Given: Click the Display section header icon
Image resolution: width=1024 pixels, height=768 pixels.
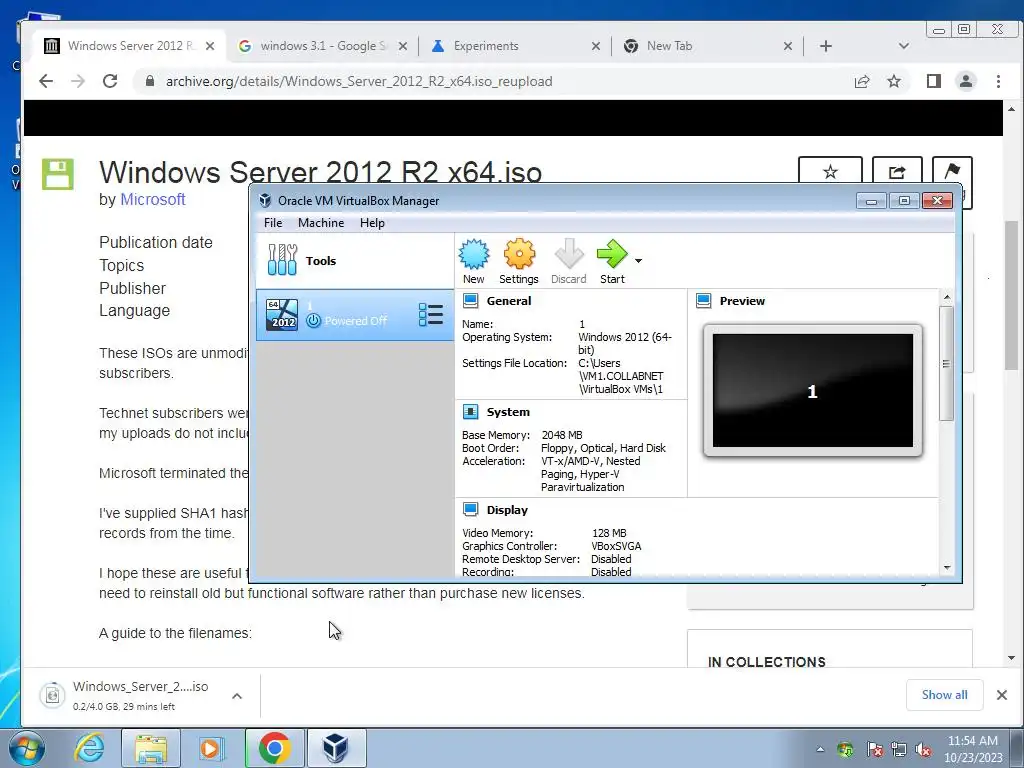Looking at the screenshot, I should [470, 509].
